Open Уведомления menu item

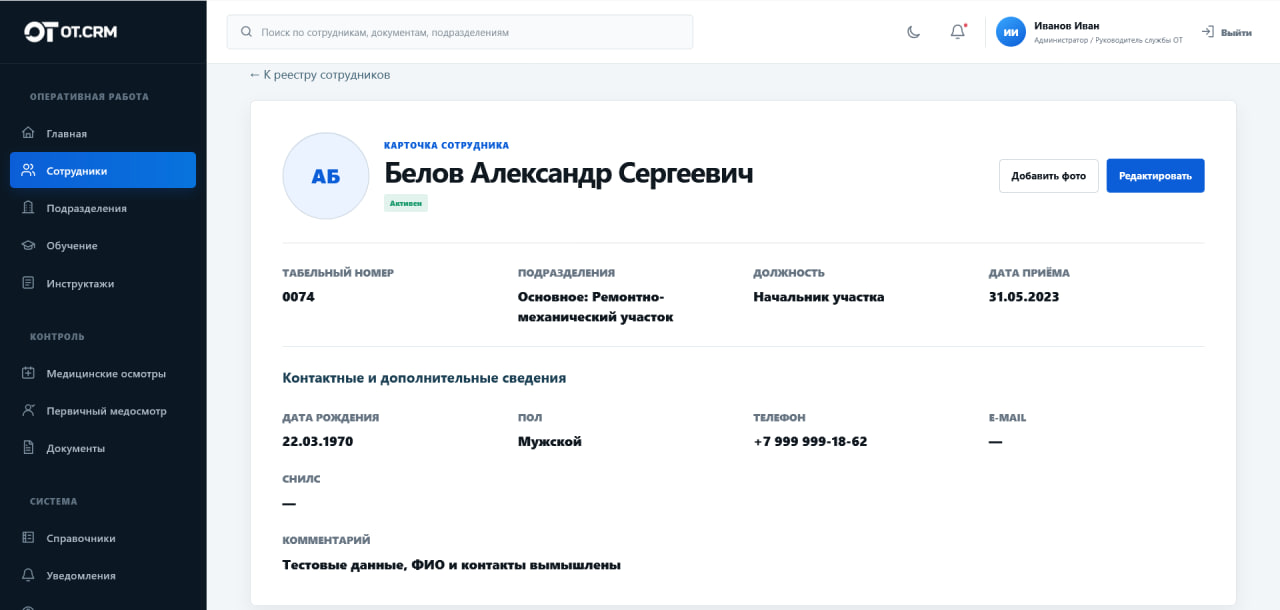(x=103, y=575)
